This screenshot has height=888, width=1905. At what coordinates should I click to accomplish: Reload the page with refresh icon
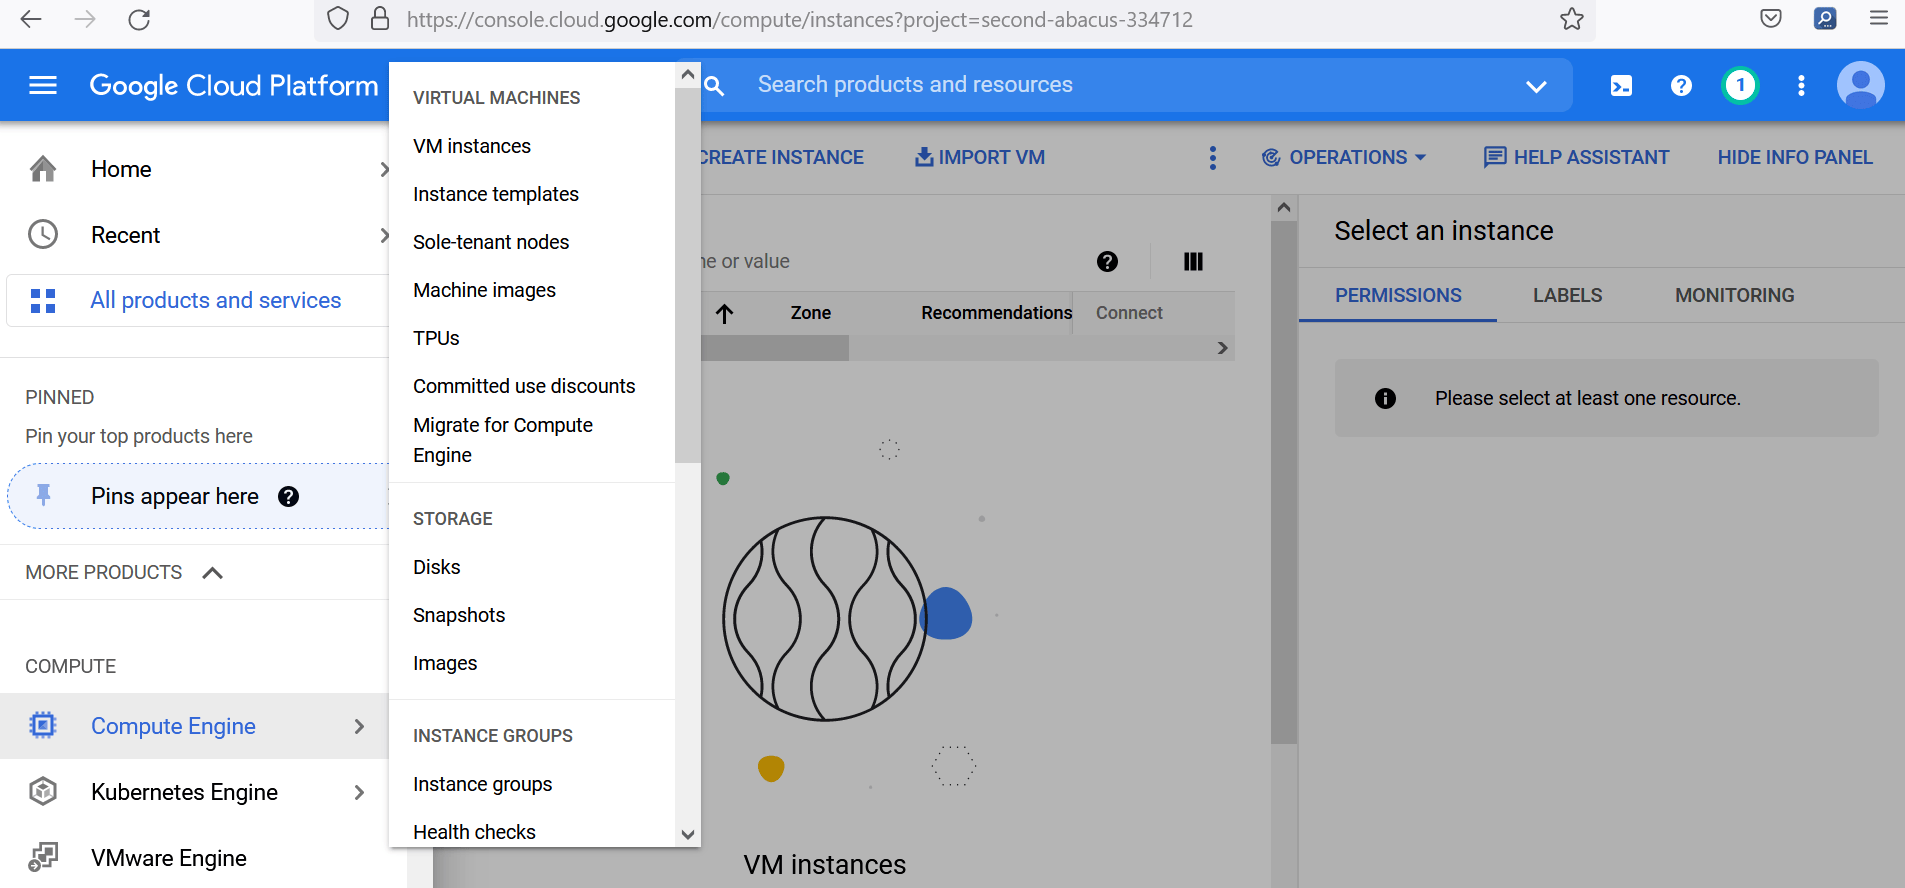(139, 19)
